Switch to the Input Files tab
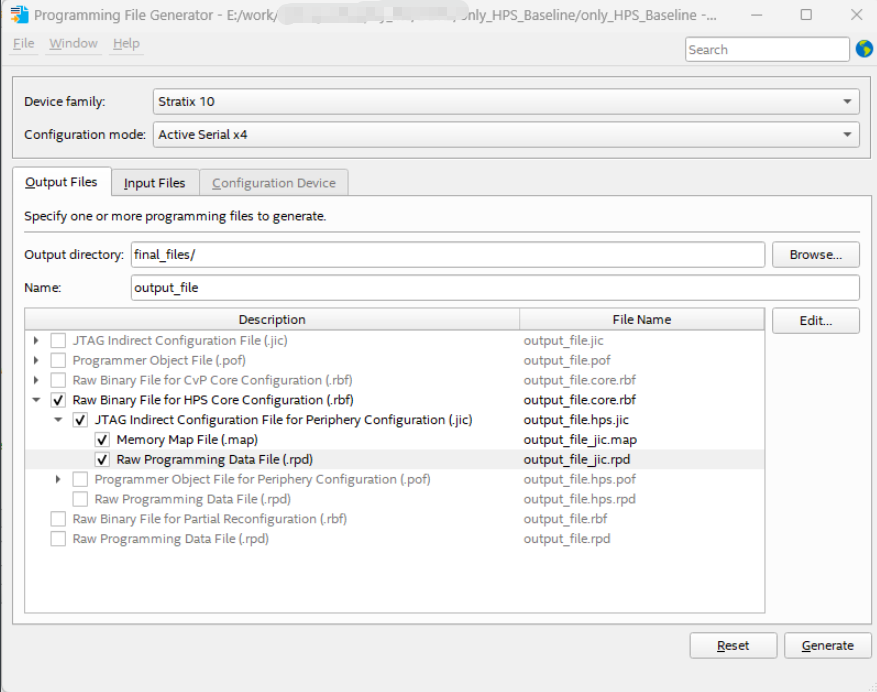 155,183
